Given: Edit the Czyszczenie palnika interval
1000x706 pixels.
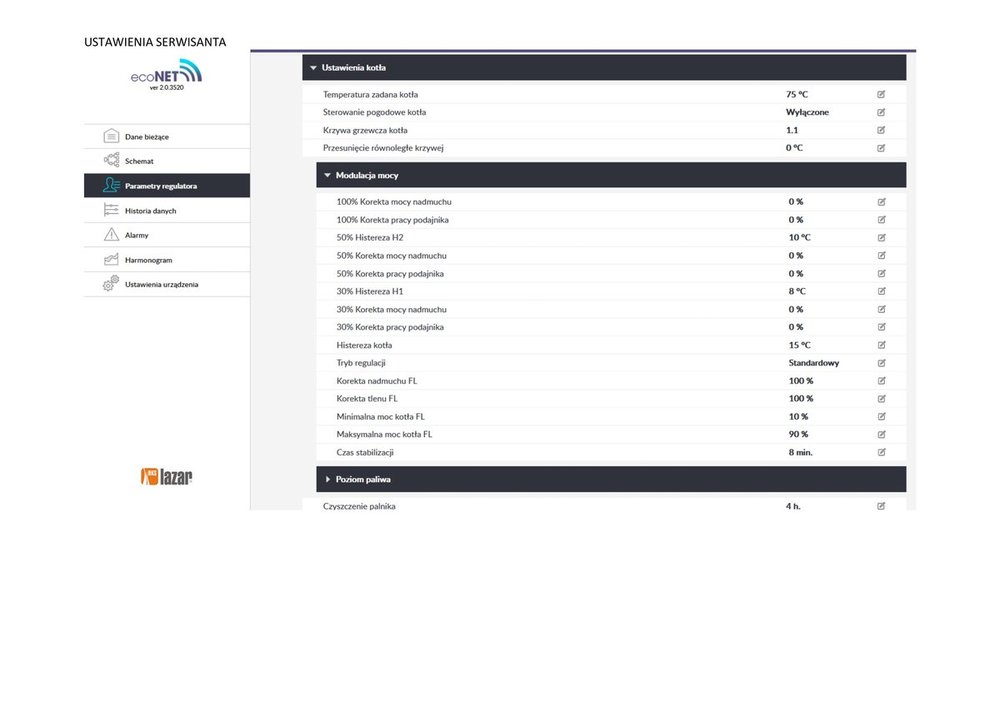Looking at the screenshot, I should pyautogui.click(x=881, y=506).
